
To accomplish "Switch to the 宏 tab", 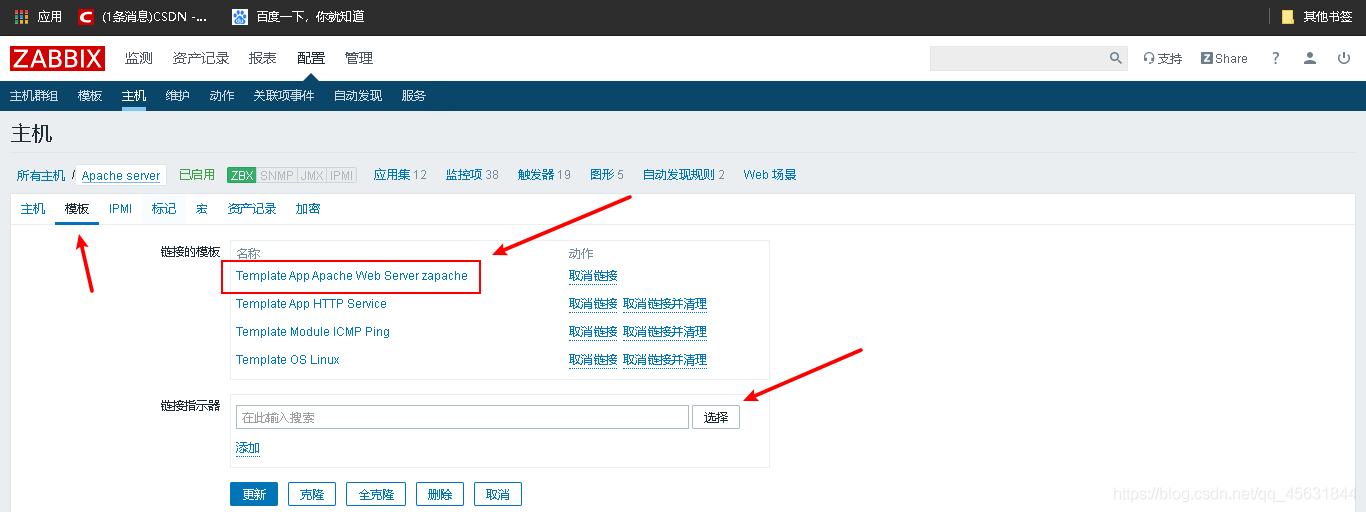I will pyautogui.click(x=202, y=209).
